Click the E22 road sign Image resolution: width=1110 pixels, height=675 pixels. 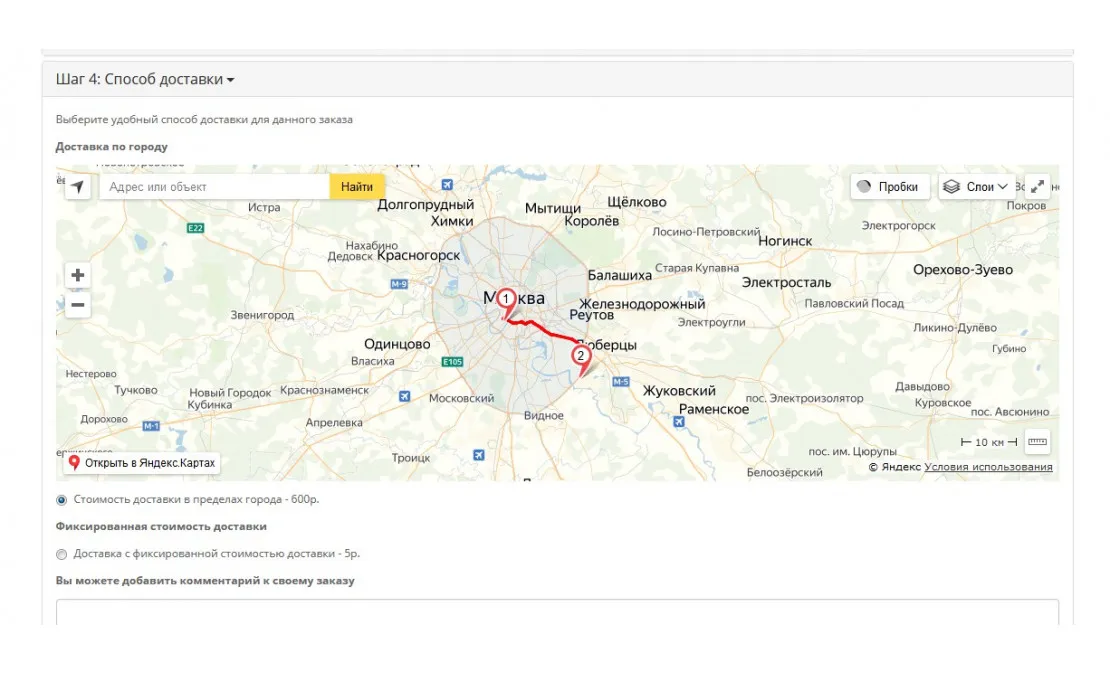(x=195, y=228)
